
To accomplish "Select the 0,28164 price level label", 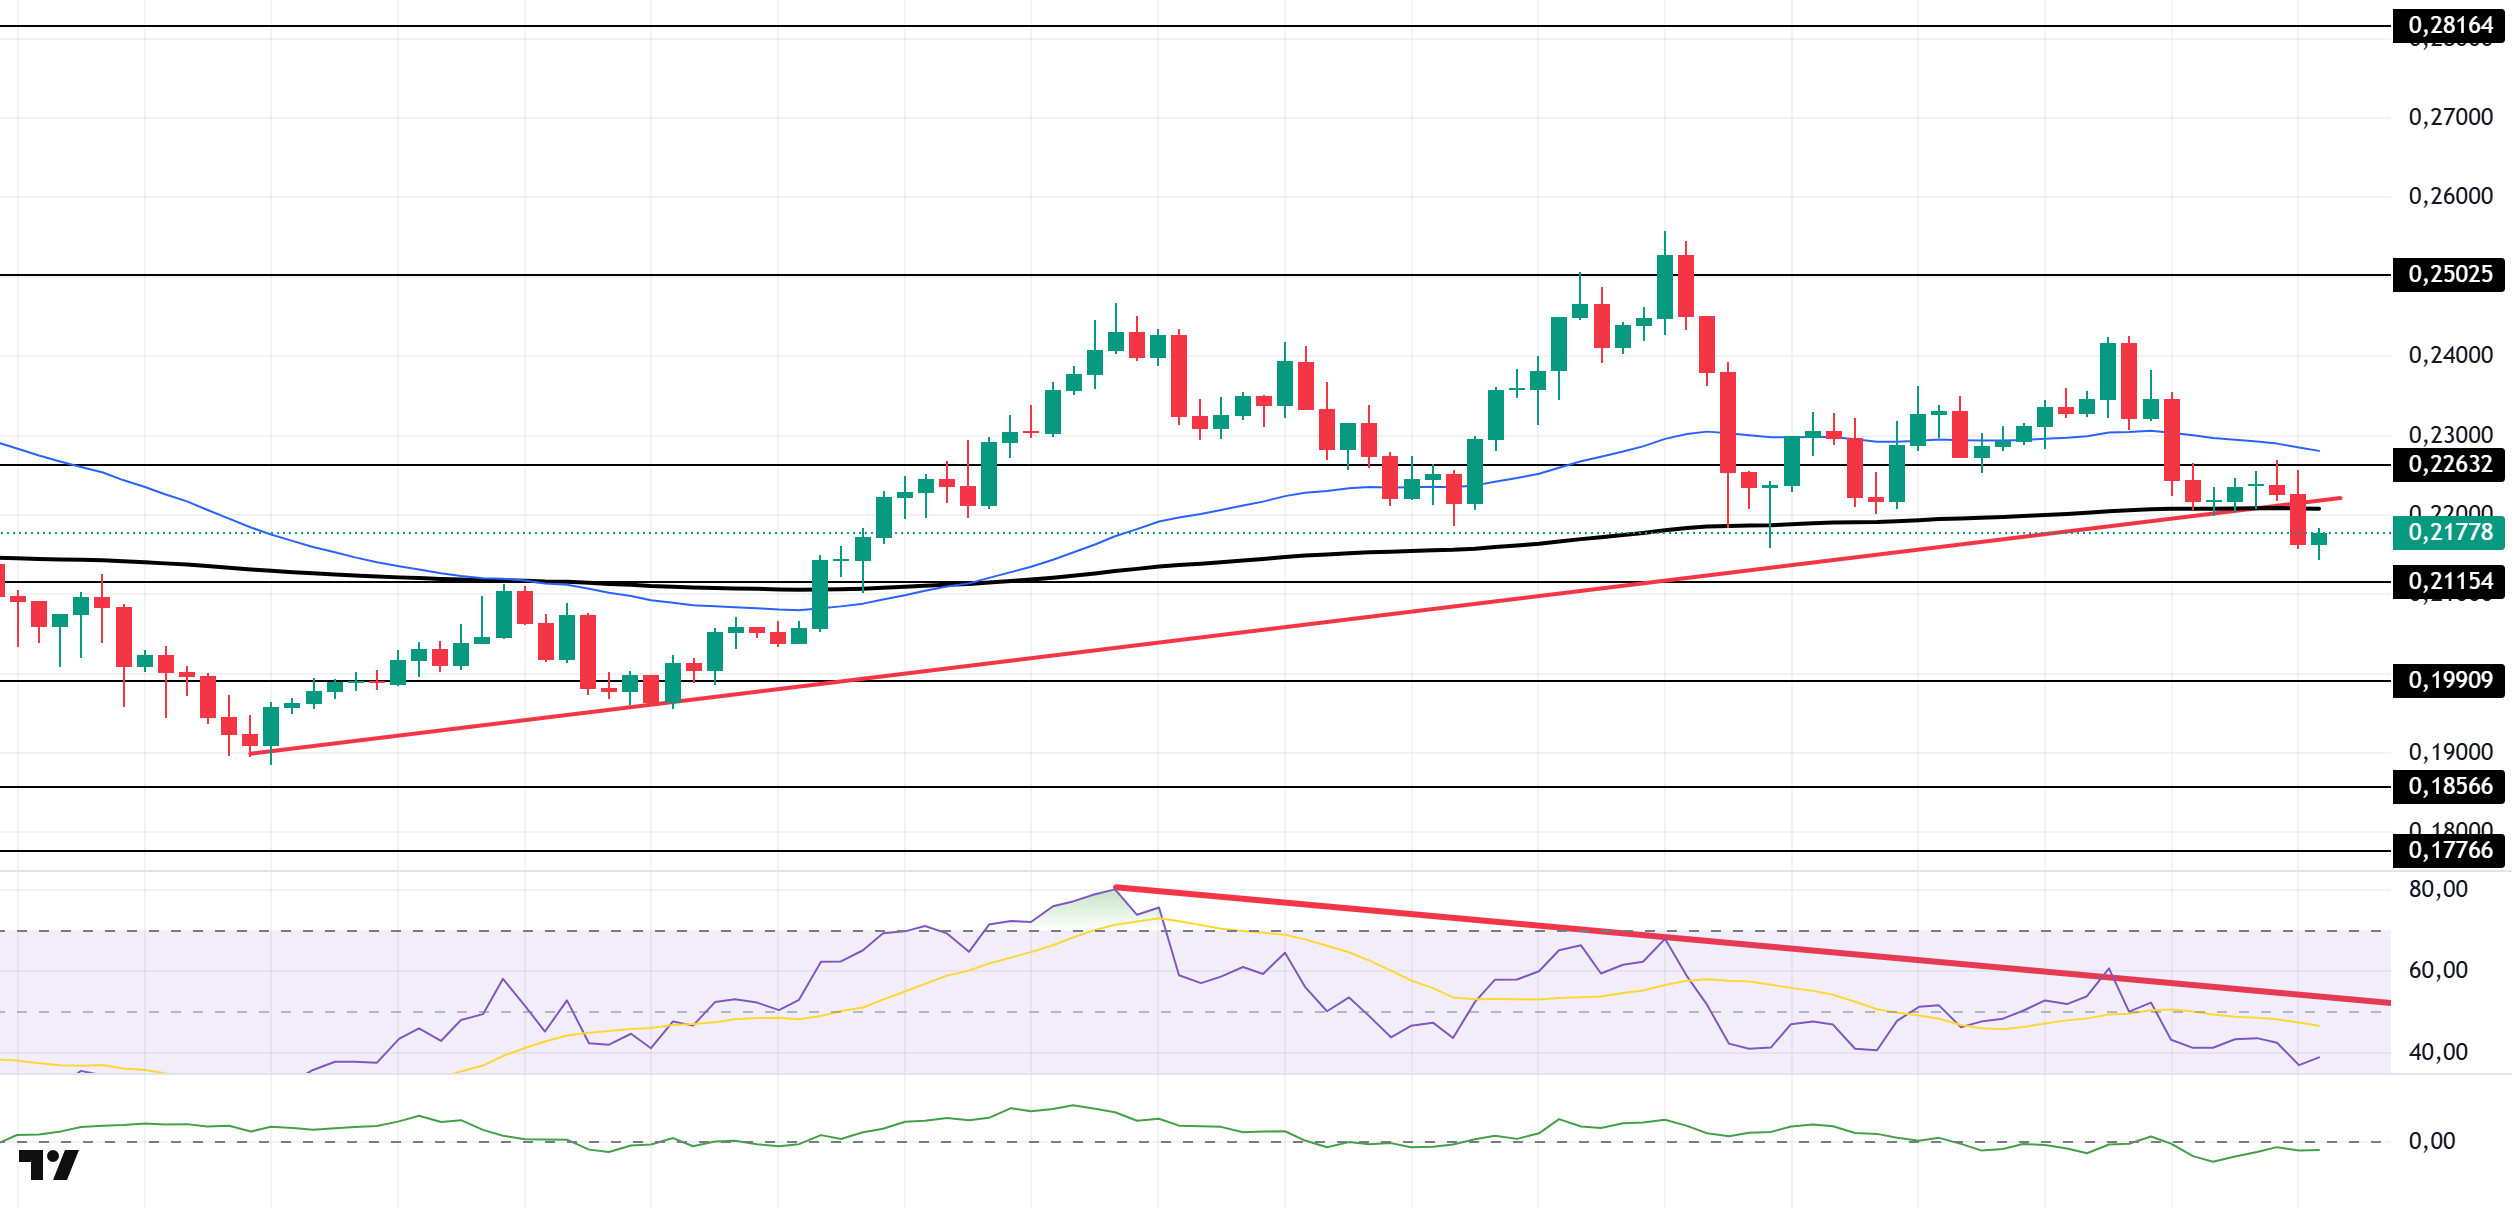I will 2448,25.
